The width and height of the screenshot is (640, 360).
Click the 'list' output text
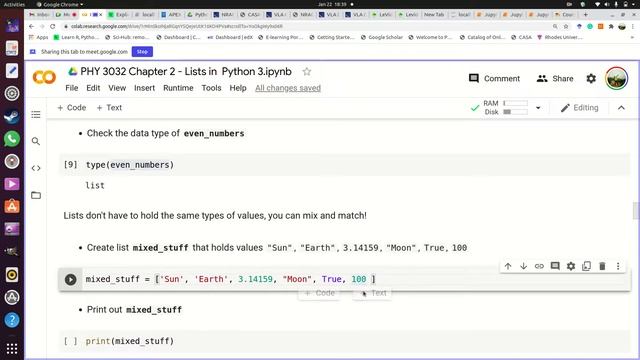95,186
